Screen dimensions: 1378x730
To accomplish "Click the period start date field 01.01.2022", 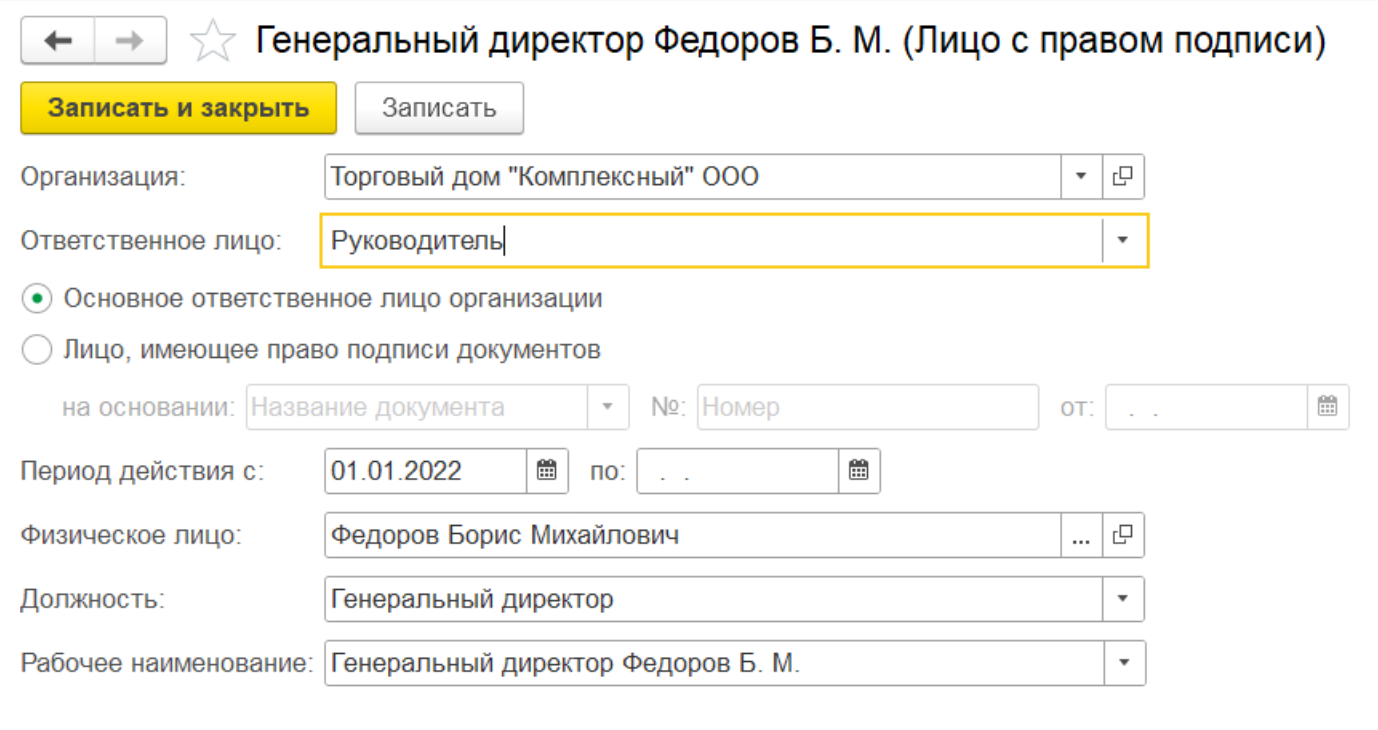I will click(425, 471).
